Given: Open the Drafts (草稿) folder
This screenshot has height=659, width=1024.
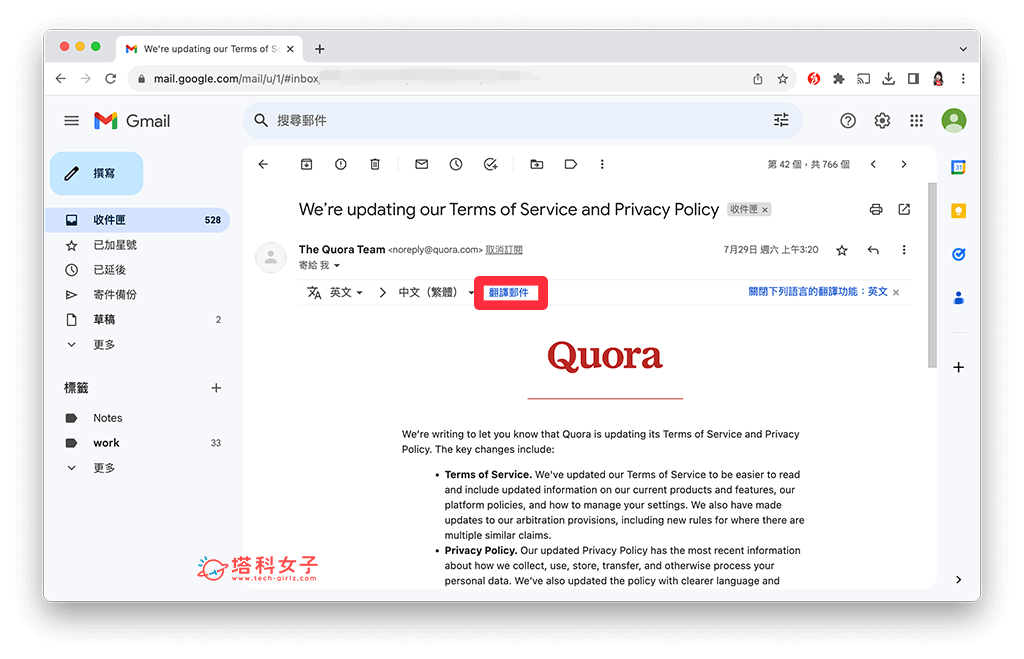Looking at the screenshot, I should pyautogui.click(x=137, y=319).
